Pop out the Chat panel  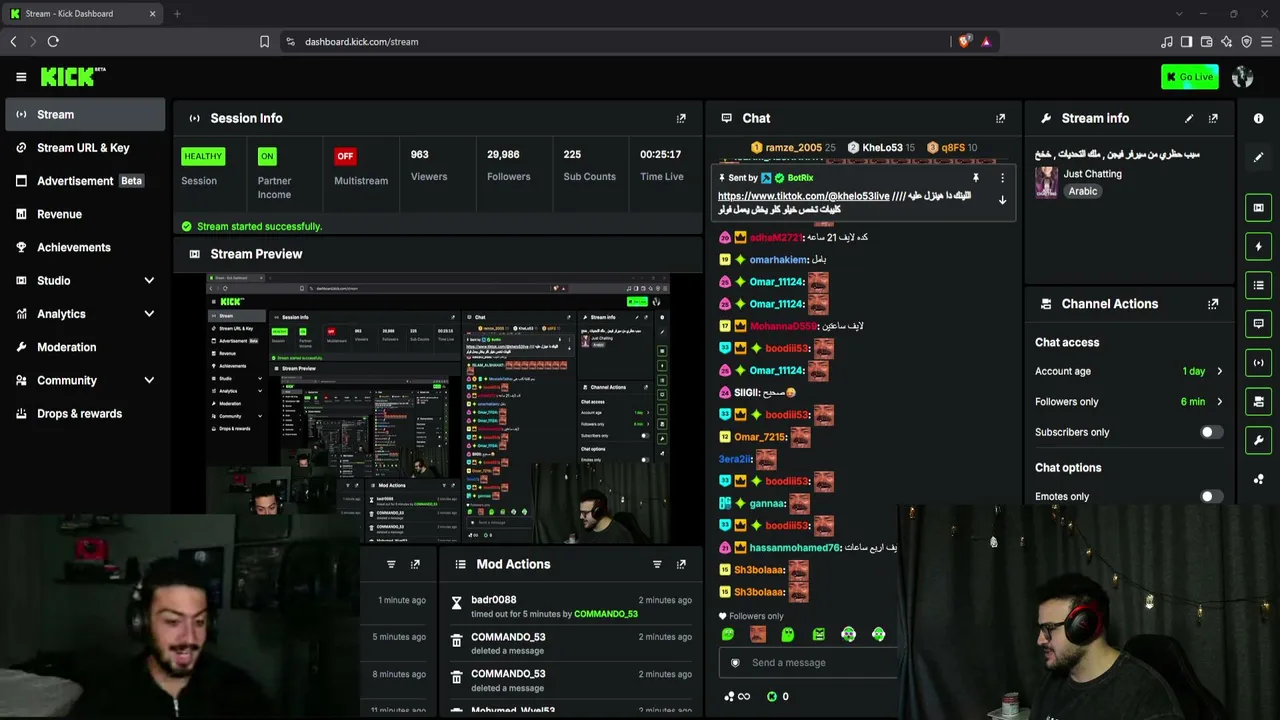1000,118
